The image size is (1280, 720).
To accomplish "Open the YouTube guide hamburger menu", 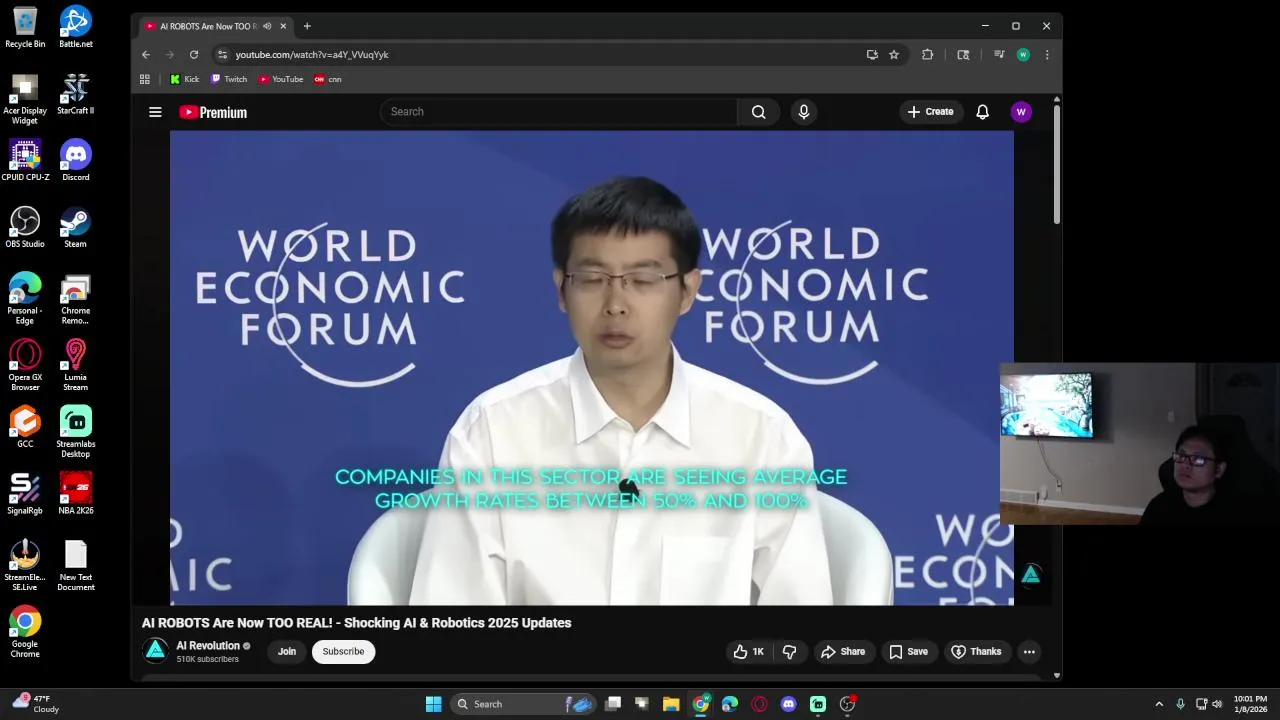I will pos(155,112).
